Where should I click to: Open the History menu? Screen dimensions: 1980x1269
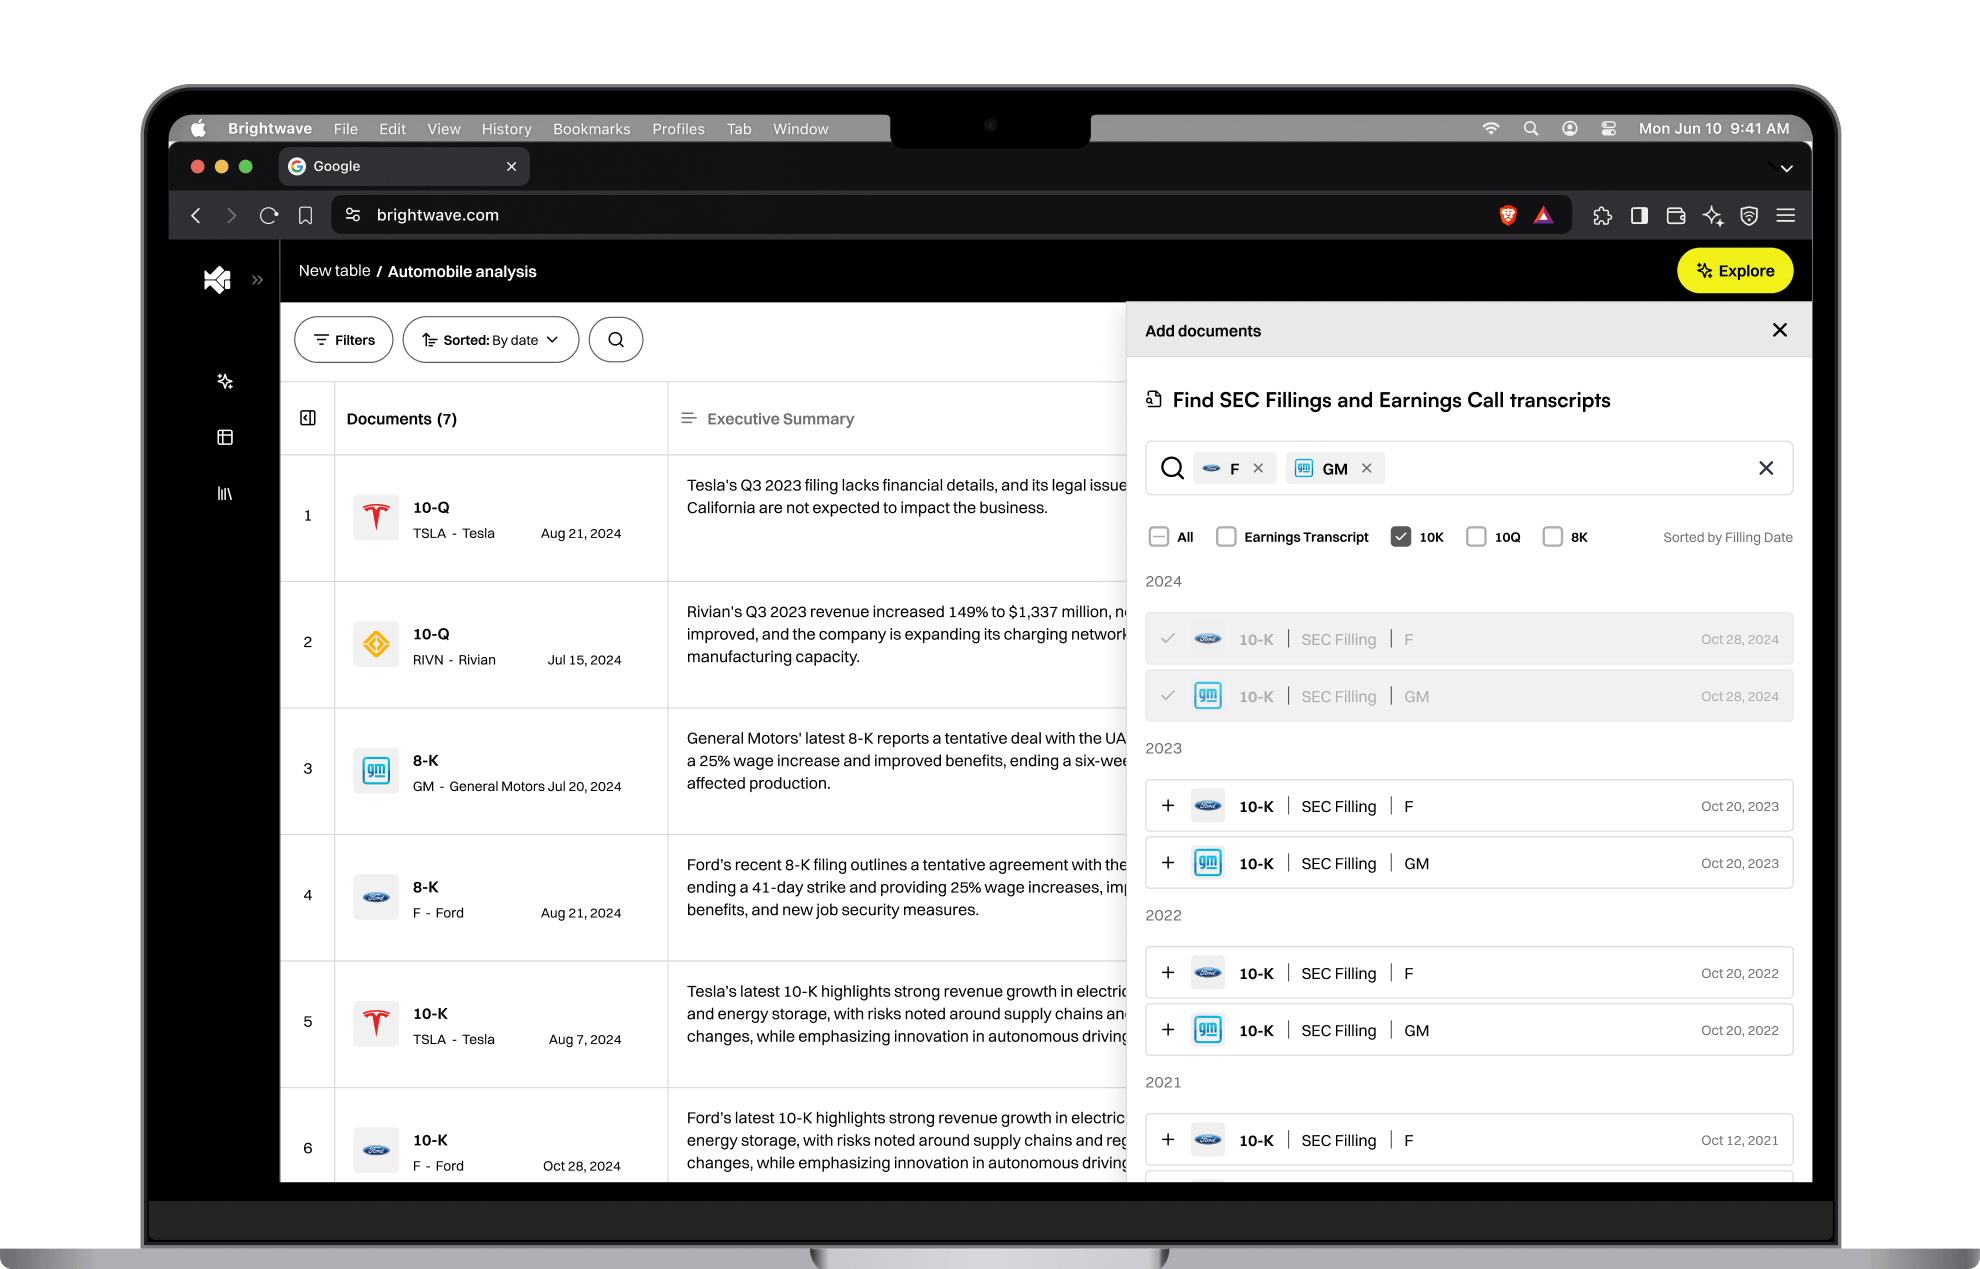tap(506, 129)
